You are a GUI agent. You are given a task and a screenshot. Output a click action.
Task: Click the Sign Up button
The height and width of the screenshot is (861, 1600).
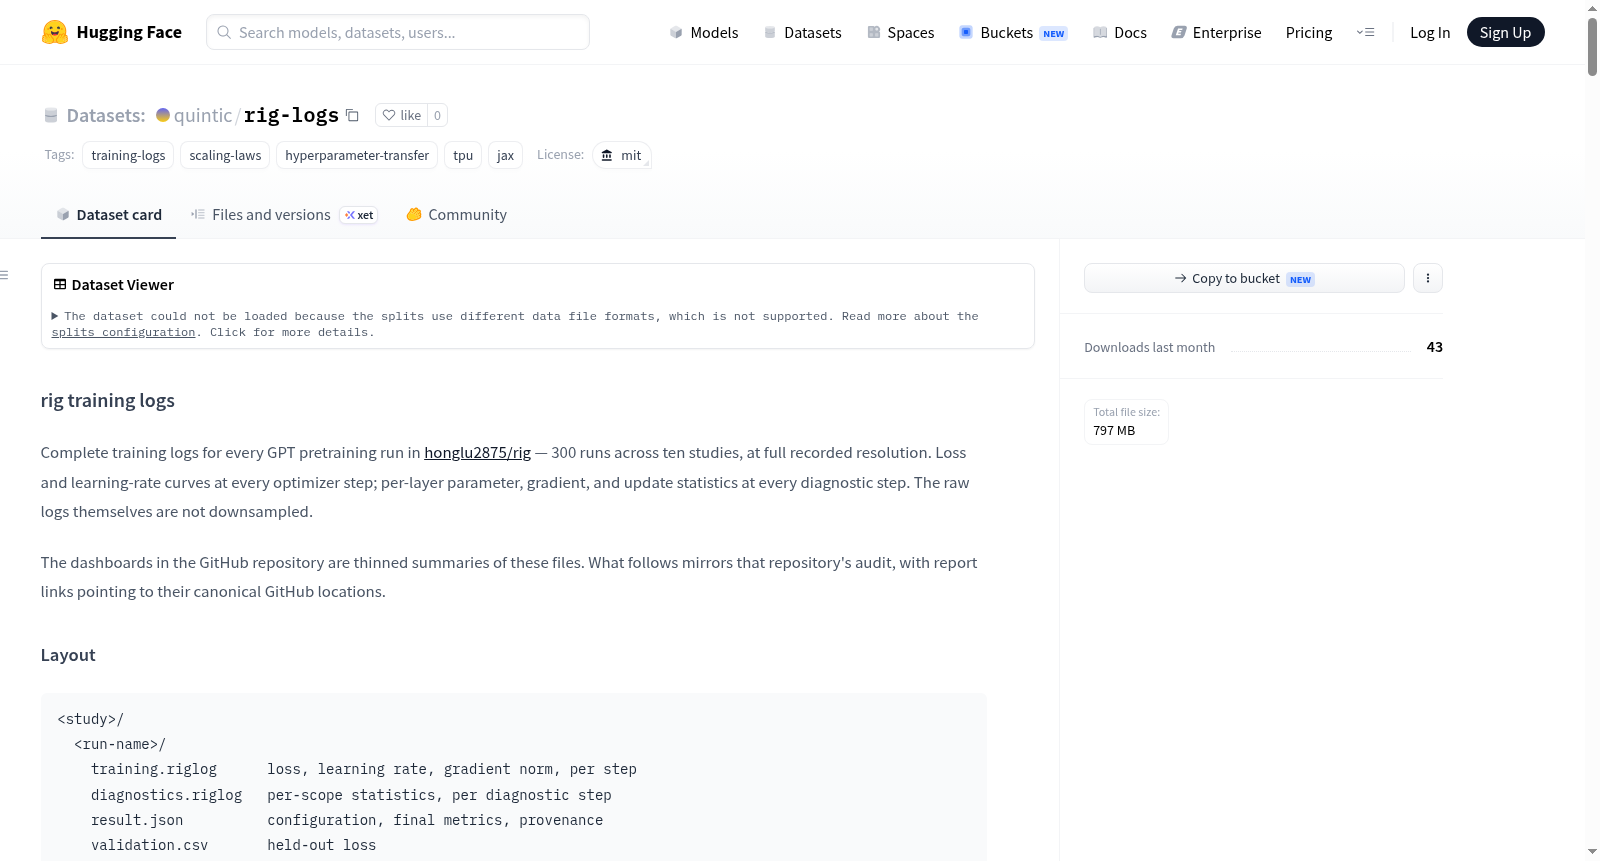click(x=1505, y=32)
